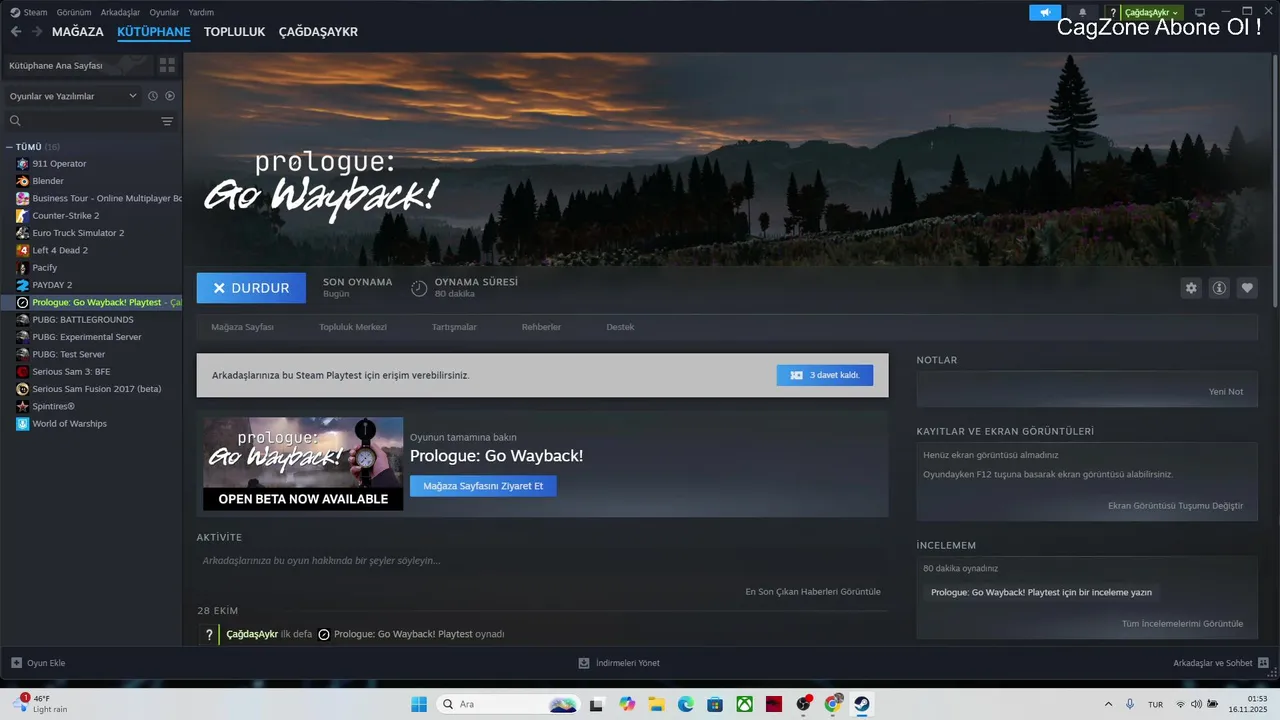Open the Yardım menu
1280x720 pixels.
tap(201, 12)
